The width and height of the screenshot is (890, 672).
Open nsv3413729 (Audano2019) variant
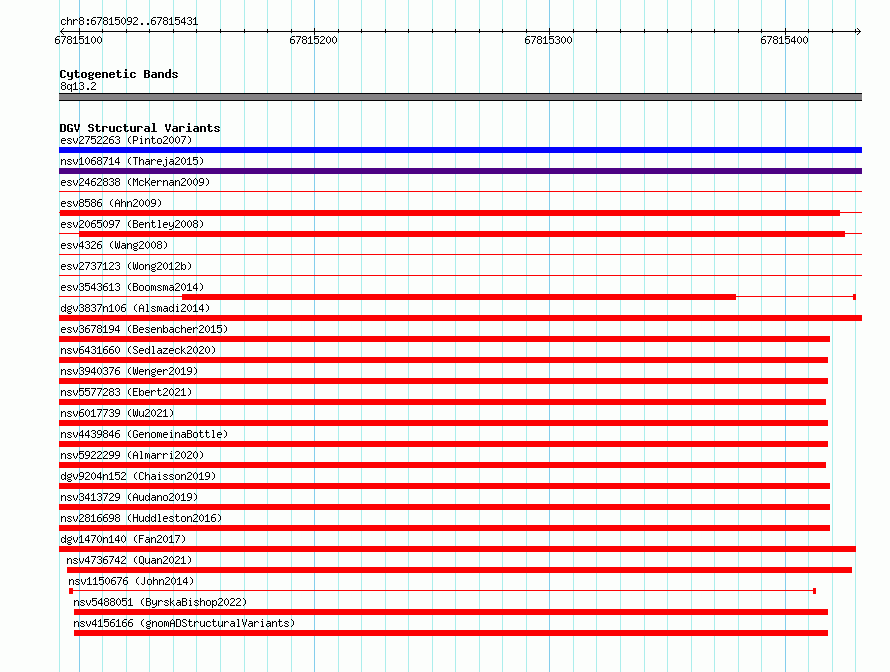(129, 497)
